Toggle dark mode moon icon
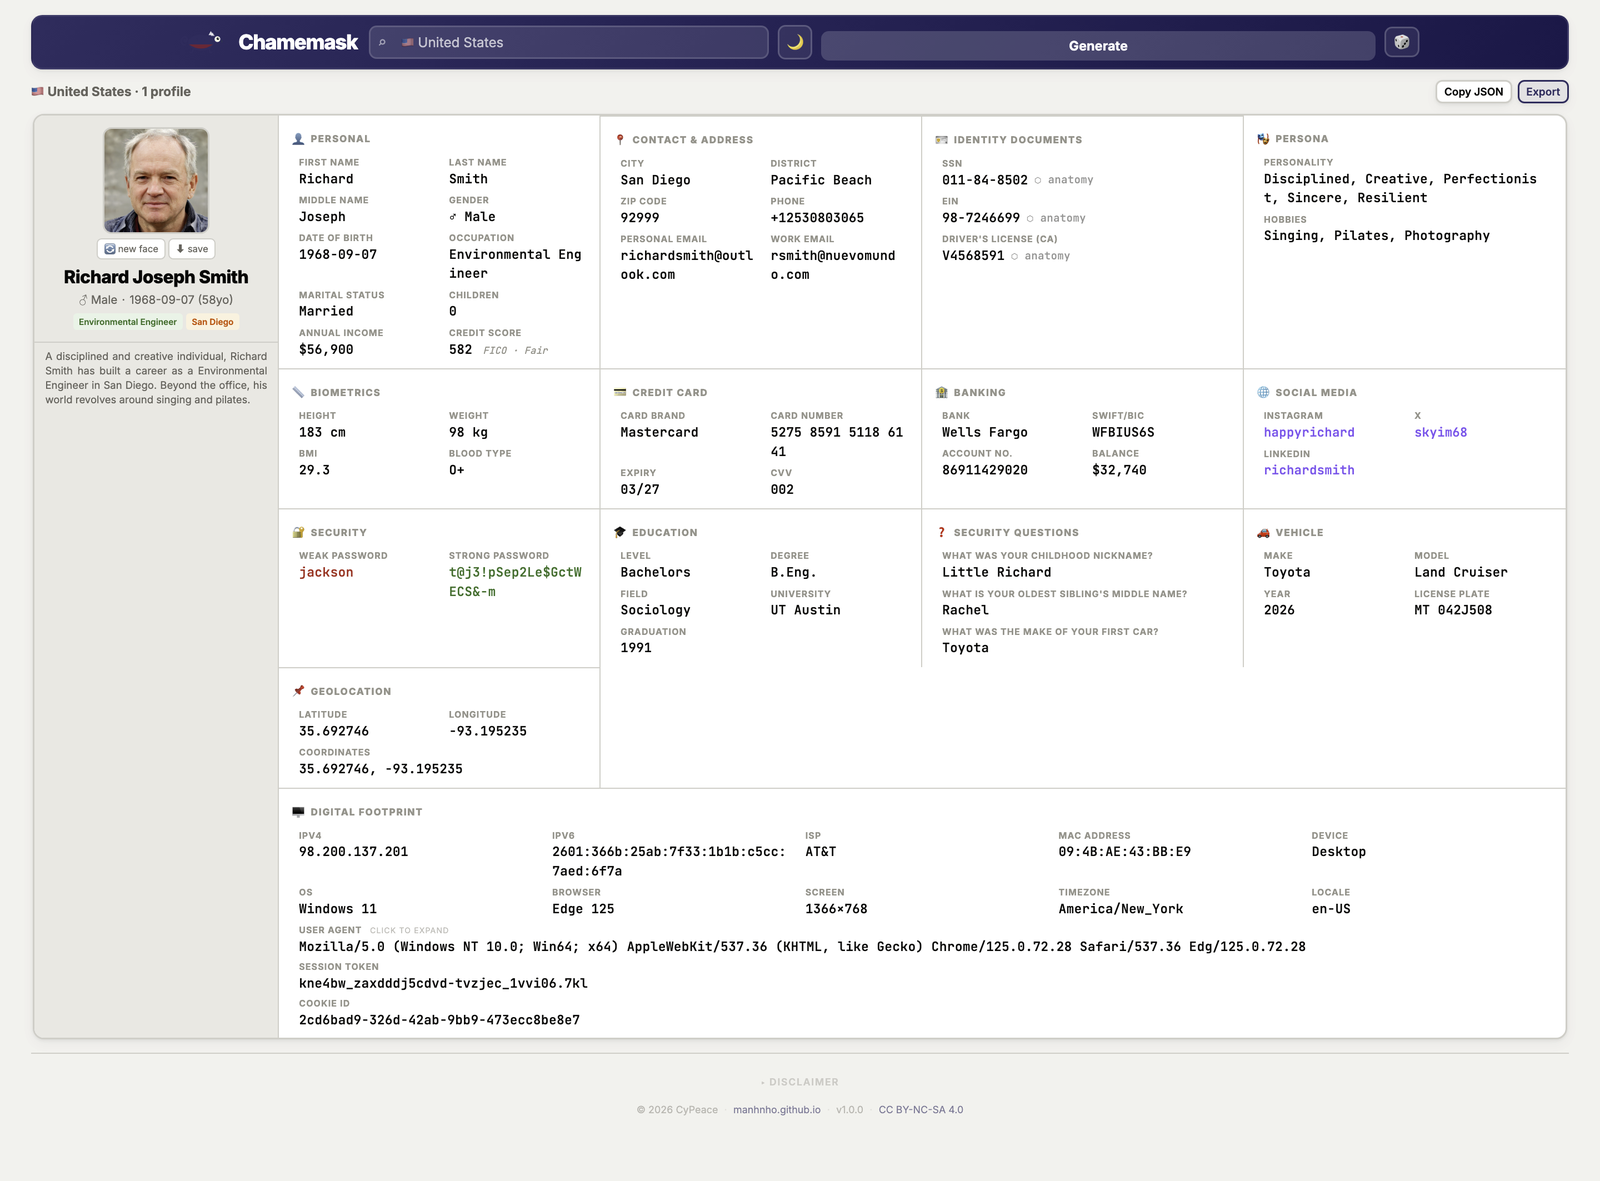This screenshot has width=1600, height=1181. [795, 43]
